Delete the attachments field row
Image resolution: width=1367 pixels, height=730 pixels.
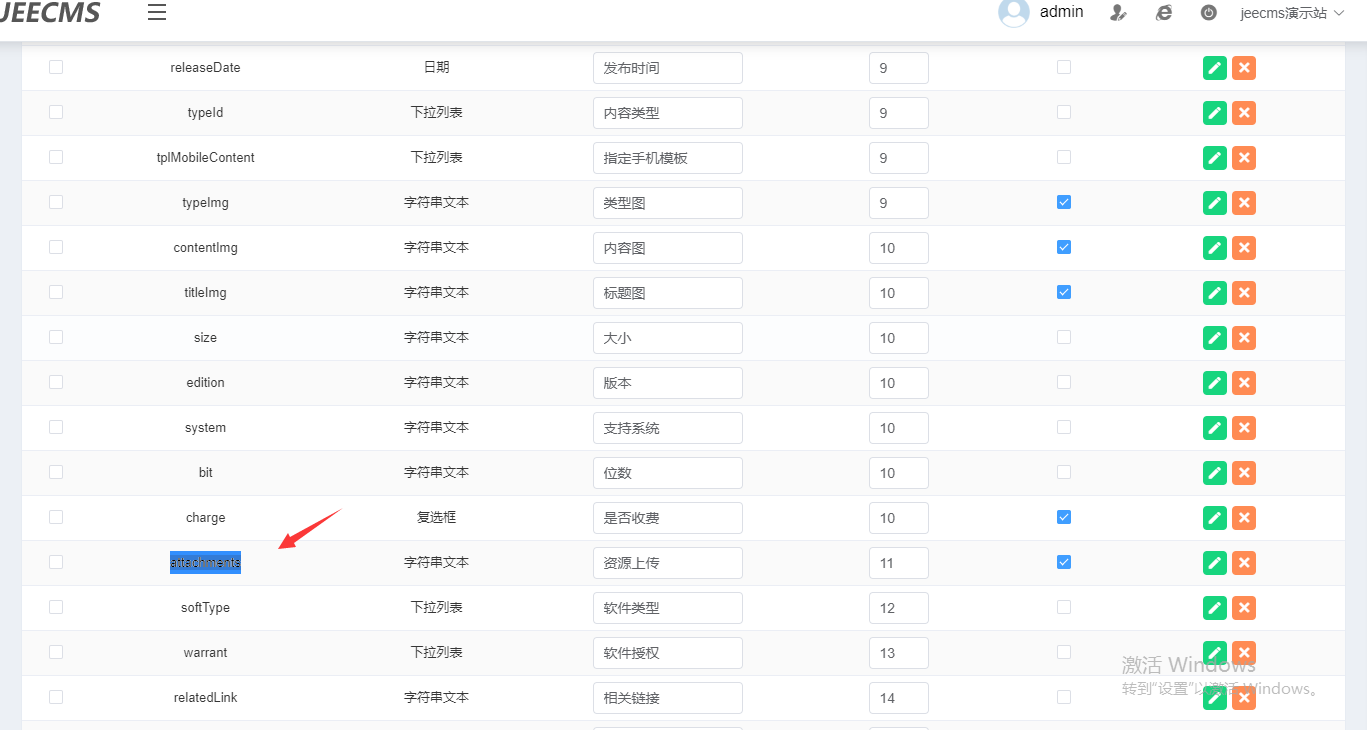coord(1244,563)
